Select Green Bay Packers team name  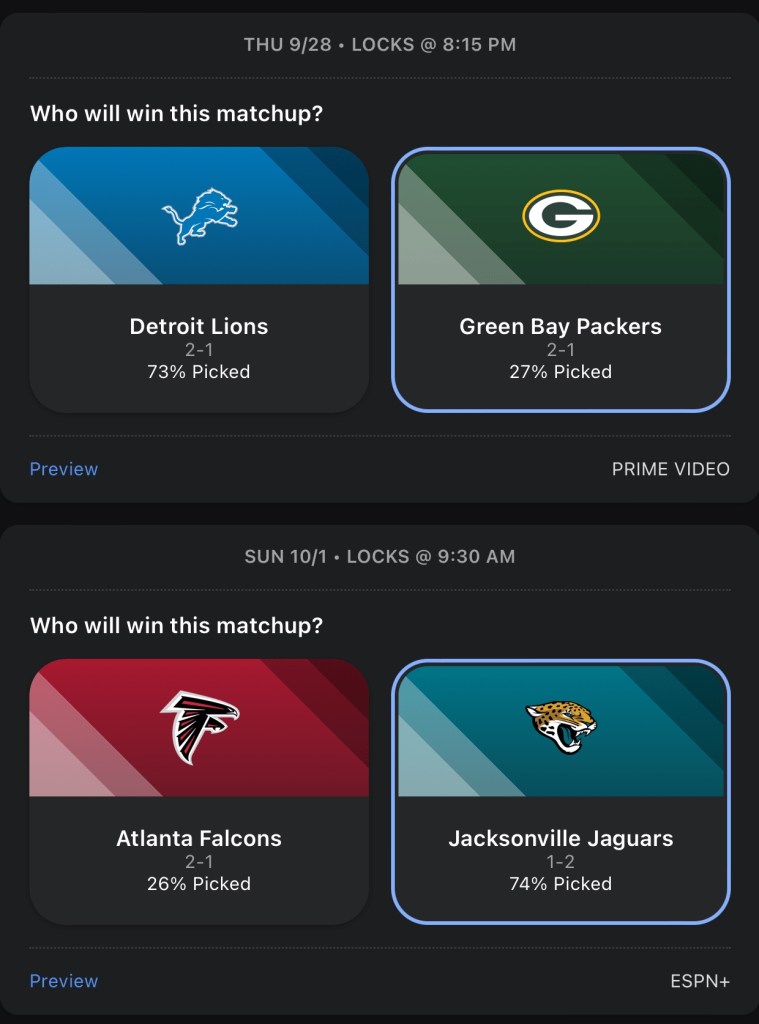coord(560,326)
